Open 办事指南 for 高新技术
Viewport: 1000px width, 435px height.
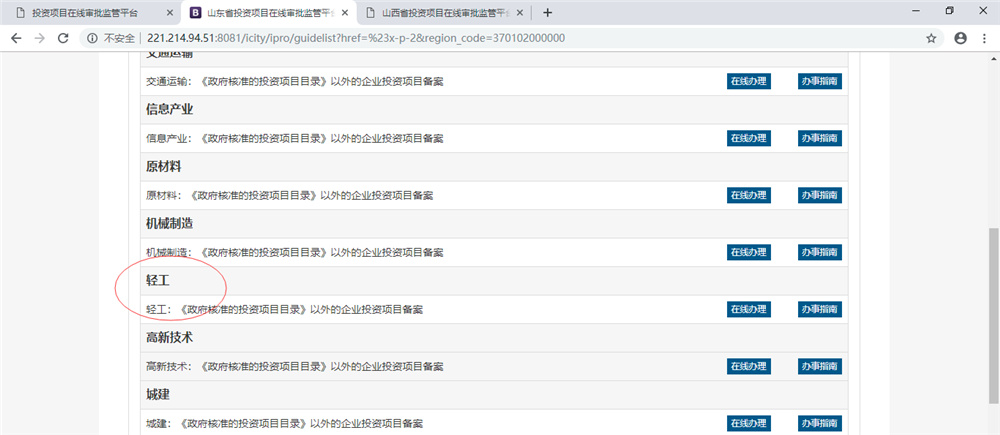819,366
